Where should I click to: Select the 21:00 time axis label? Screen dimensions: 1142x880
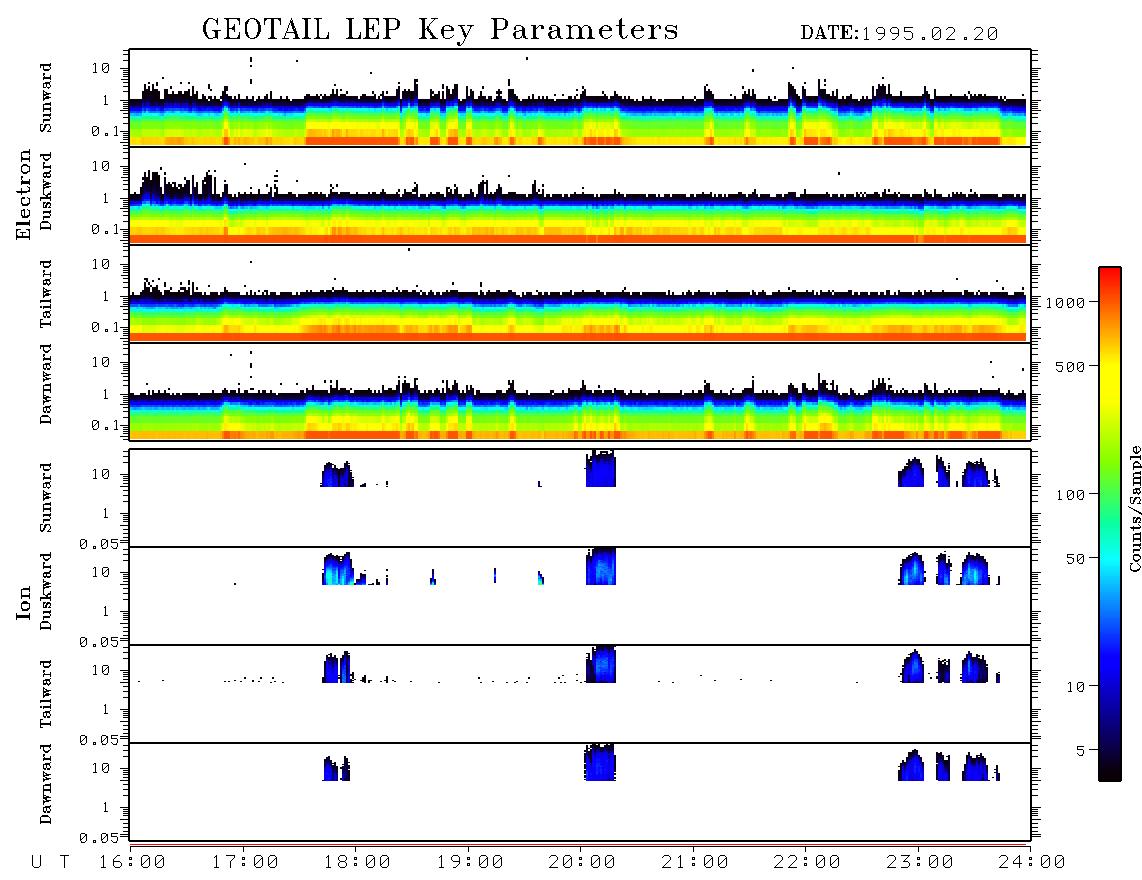tap(695, 862)
